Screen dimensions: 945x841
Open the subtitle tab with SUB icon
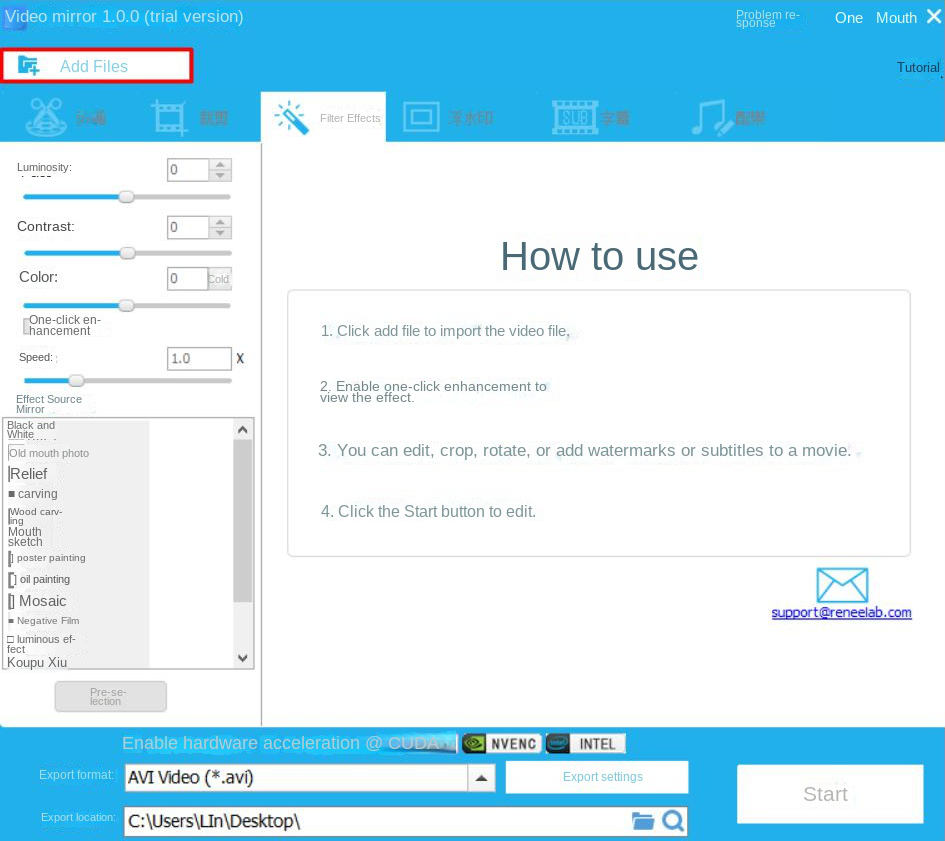(574, 117)
